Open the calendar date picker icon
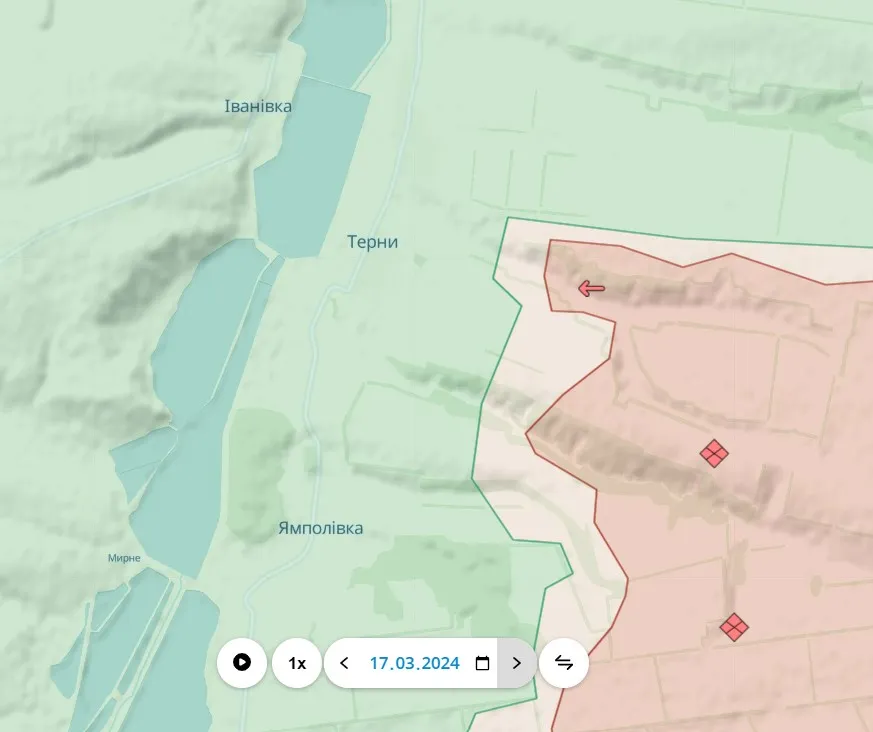Image resolution: width=873 pixels, height=732 pixels. 482,663
